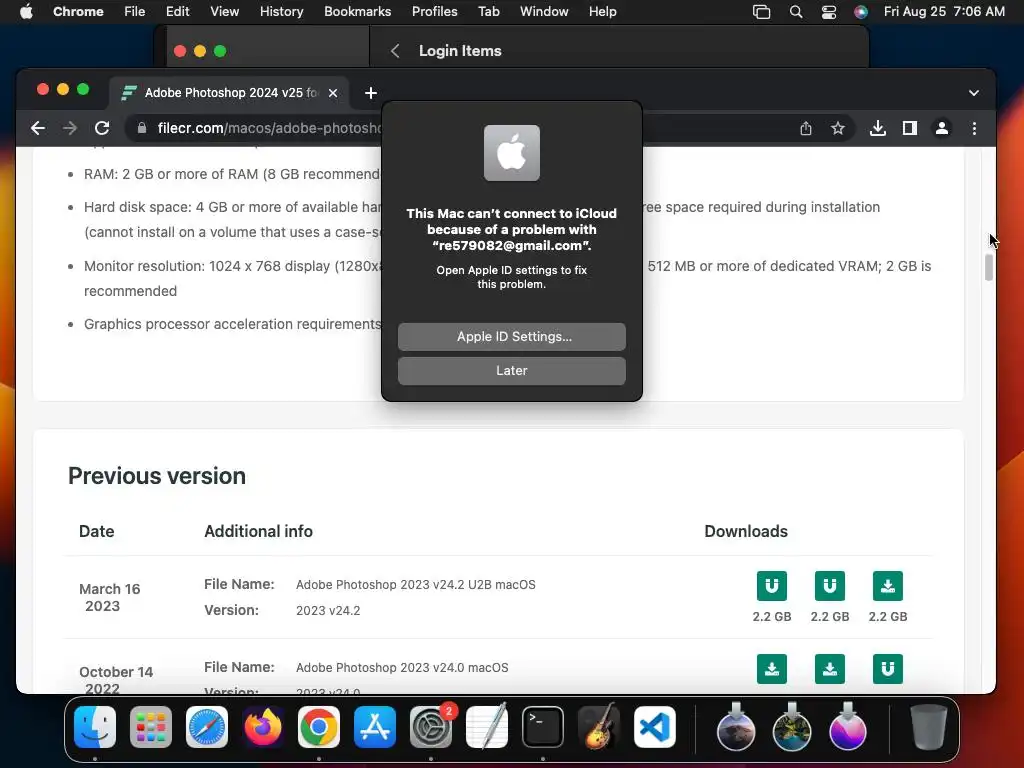Select the Adobe Photoshop 2024 v25 tab
This screenshot has height=768, width=1024.
pos(229,93)
